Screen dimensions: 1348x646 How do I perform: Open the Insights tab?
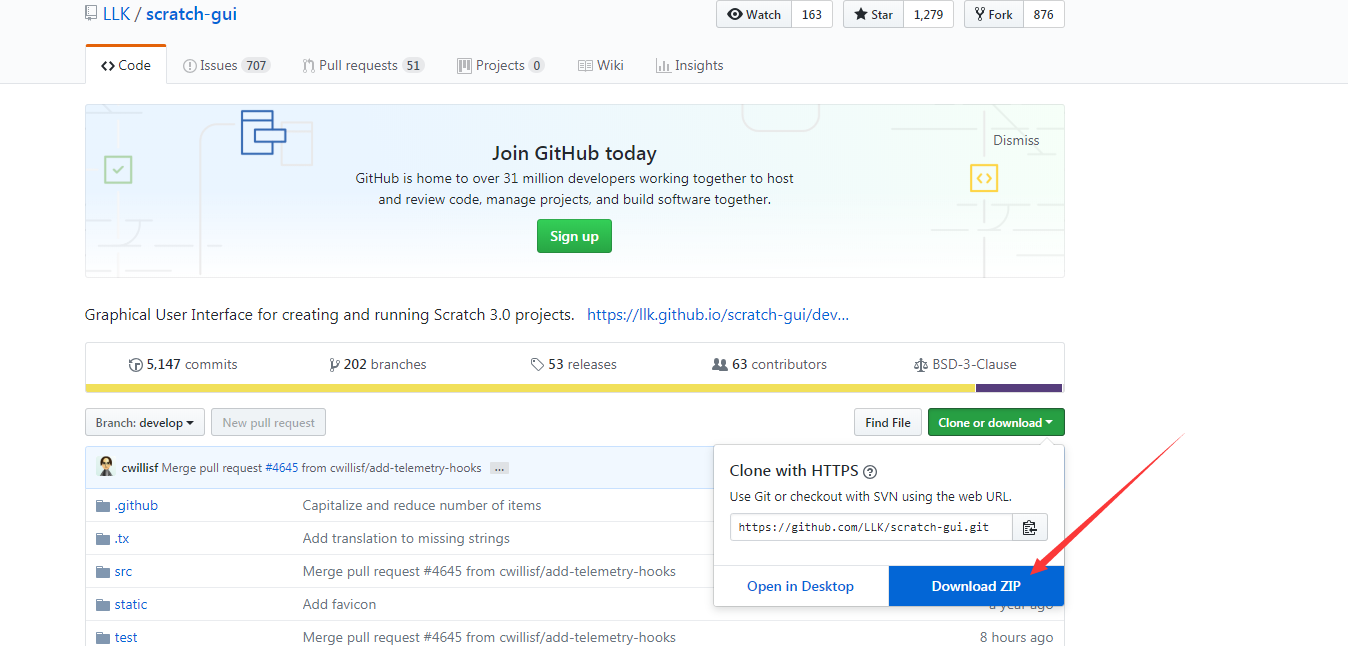tap(689, 65)
